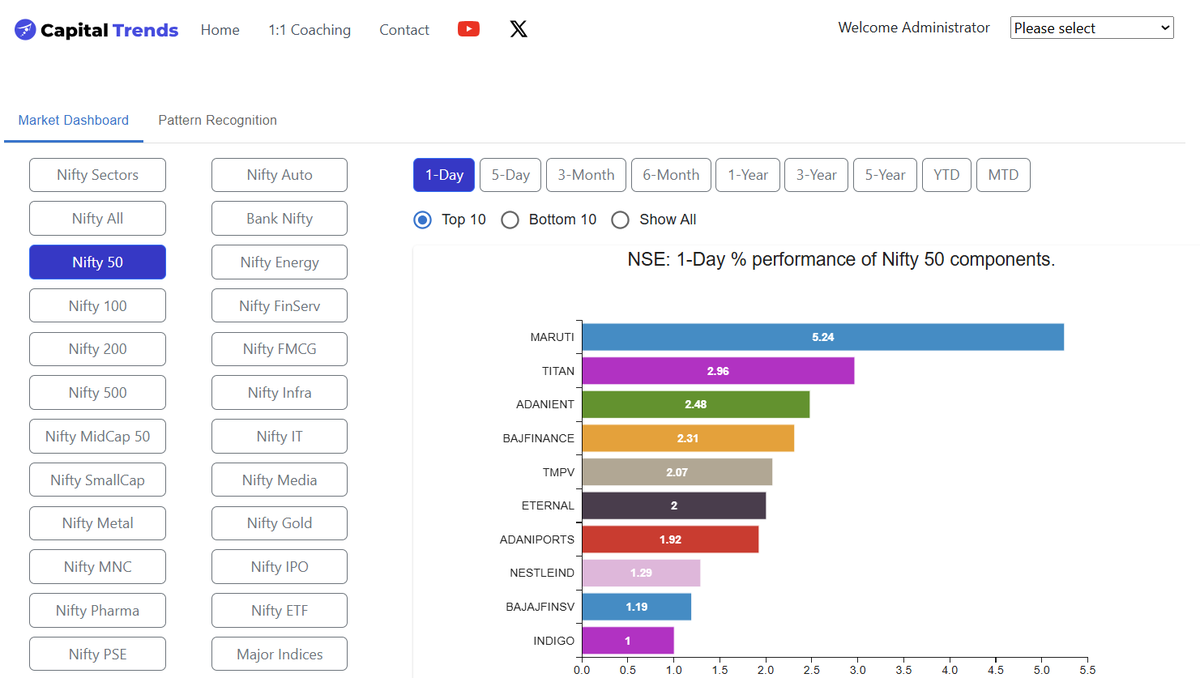
Task: Click the ETERNAL bar showing 2
Action: pos(674,505)
